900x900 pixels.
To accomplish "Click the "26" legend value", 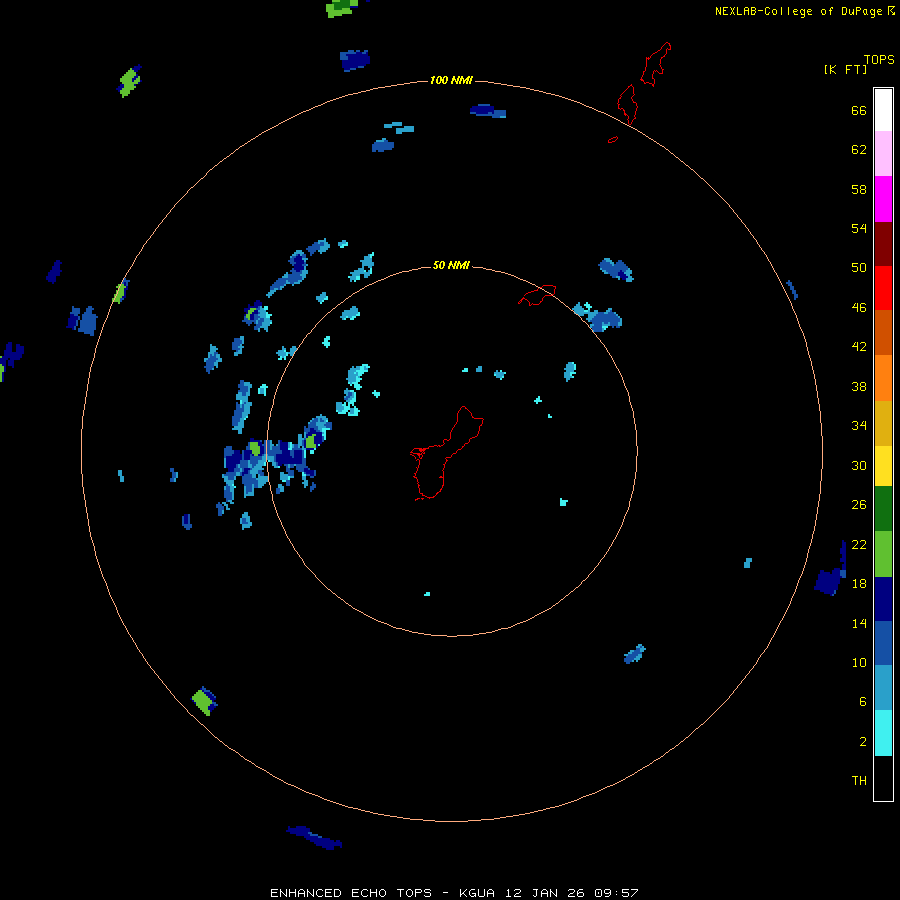I will click(859, 505).
